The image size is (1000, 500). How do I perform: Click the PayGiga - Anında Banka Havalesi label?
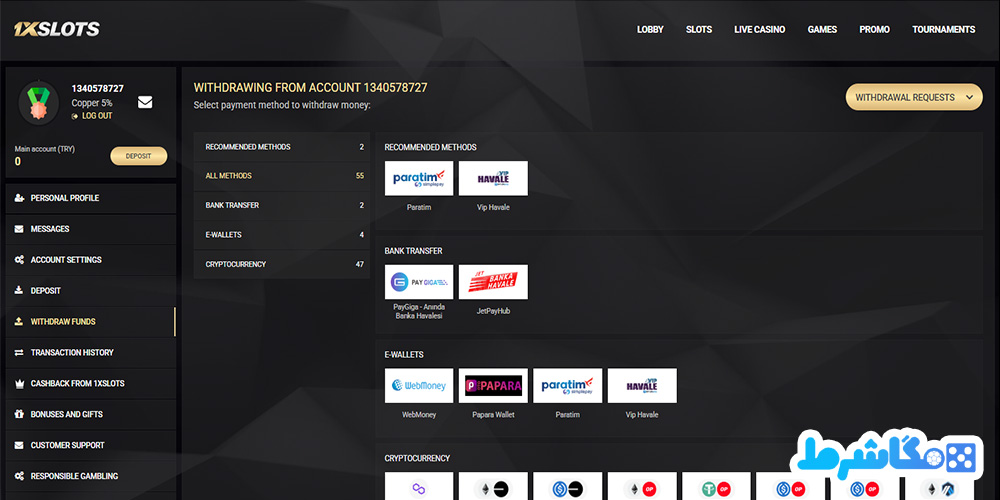tap(419, 311)
